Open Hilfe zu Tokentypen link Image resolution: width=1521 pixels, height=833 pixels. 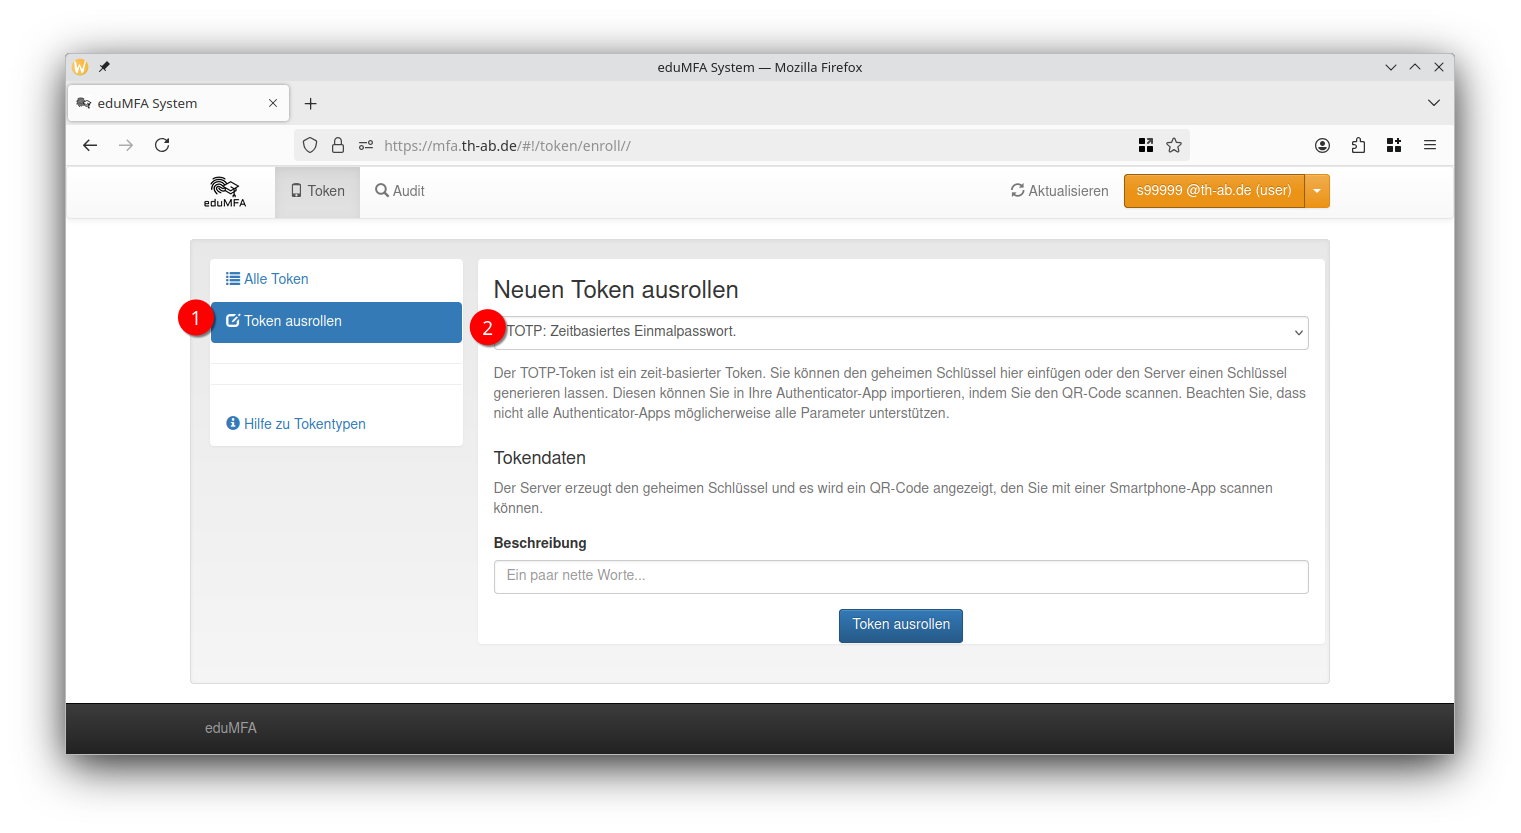point(296,424)
